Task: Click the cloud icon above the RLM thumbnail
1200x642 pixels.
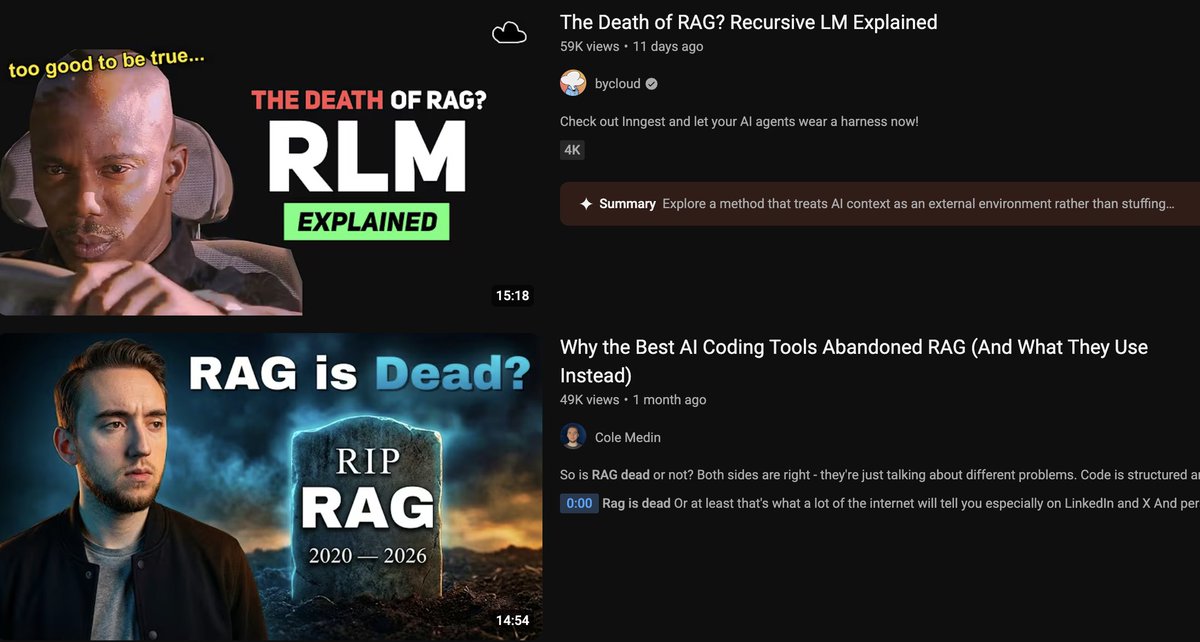Action: (x=509, y=33)
